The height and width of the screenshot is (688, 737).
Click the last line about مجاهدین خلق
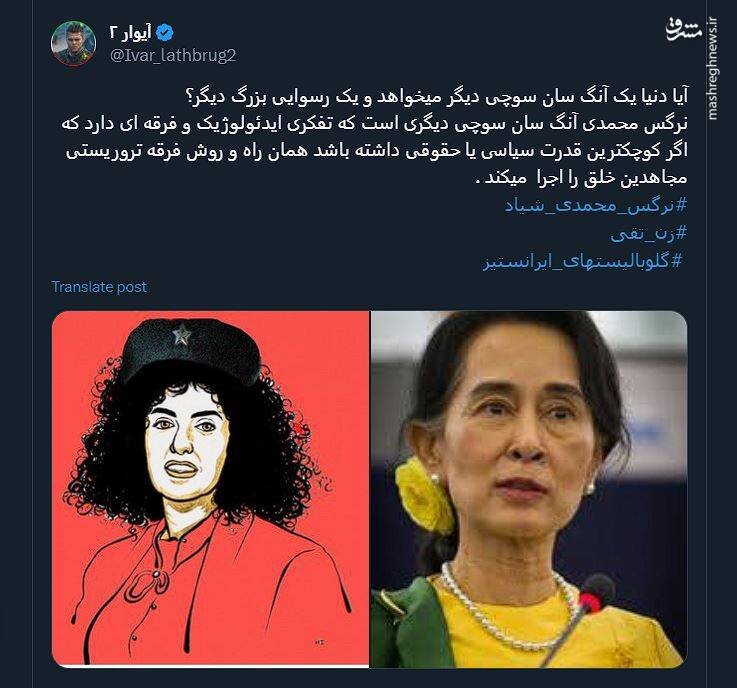(581, 178)
